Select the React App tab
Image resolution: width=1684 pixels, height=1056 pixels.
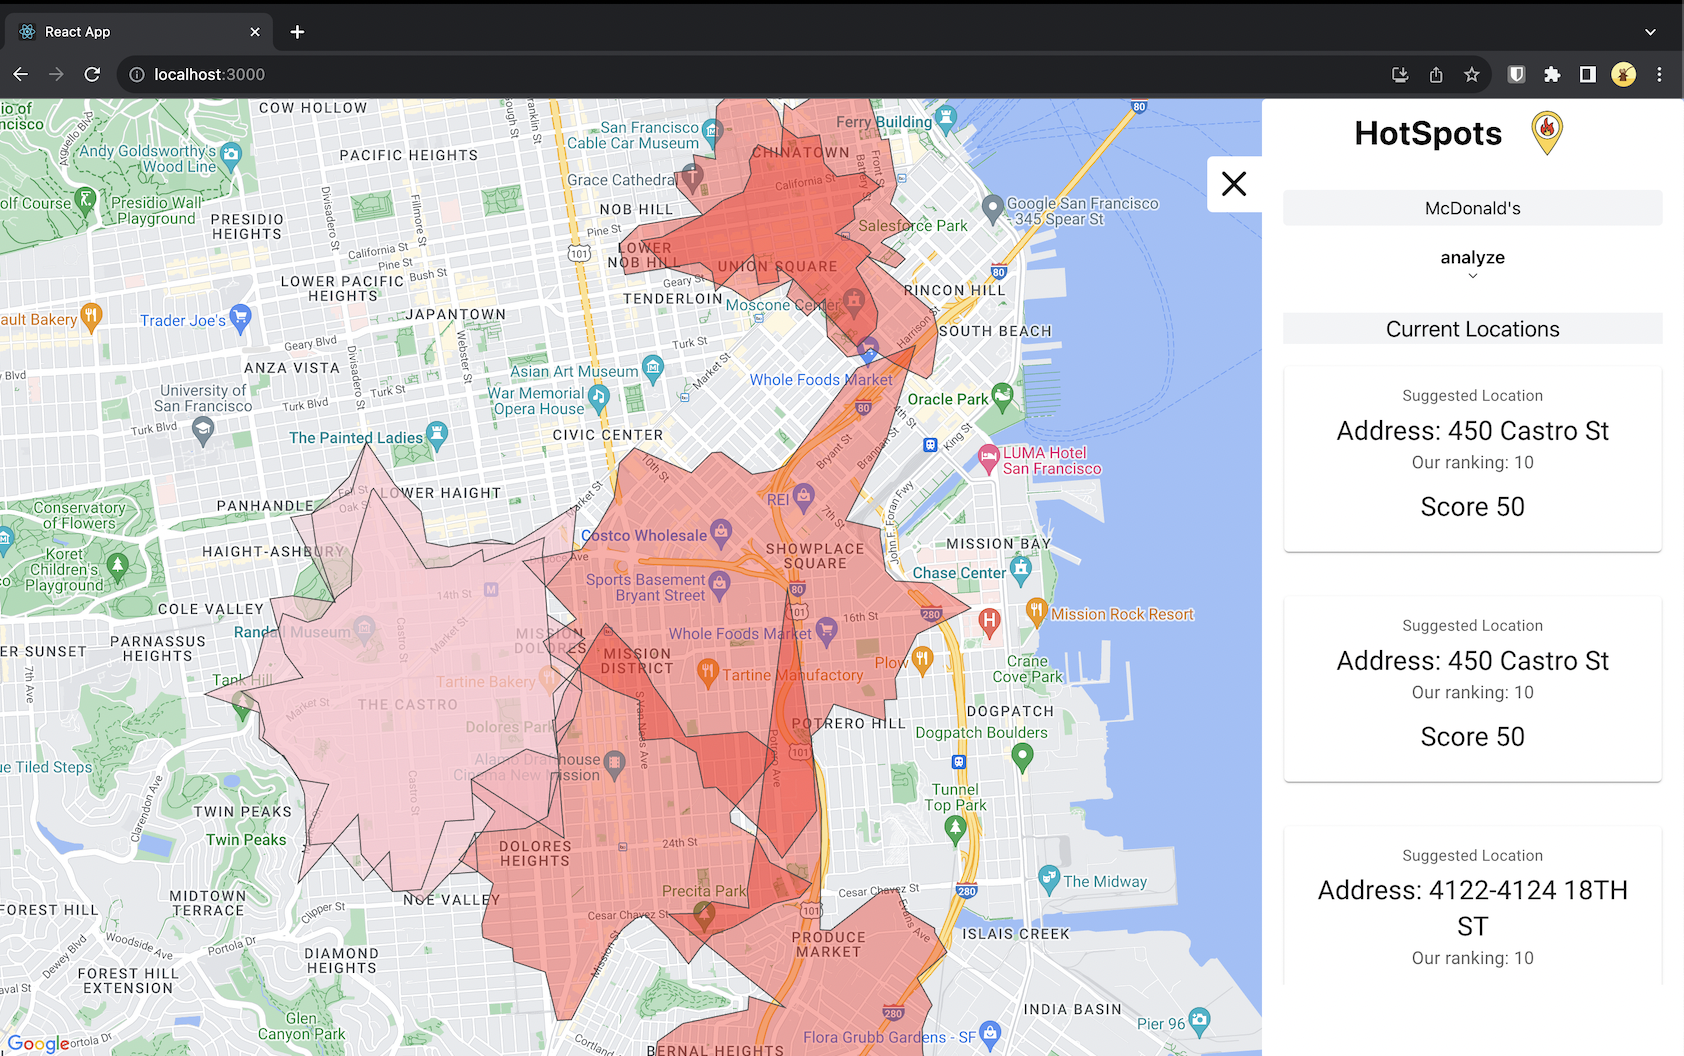click(x=138, y=32)
